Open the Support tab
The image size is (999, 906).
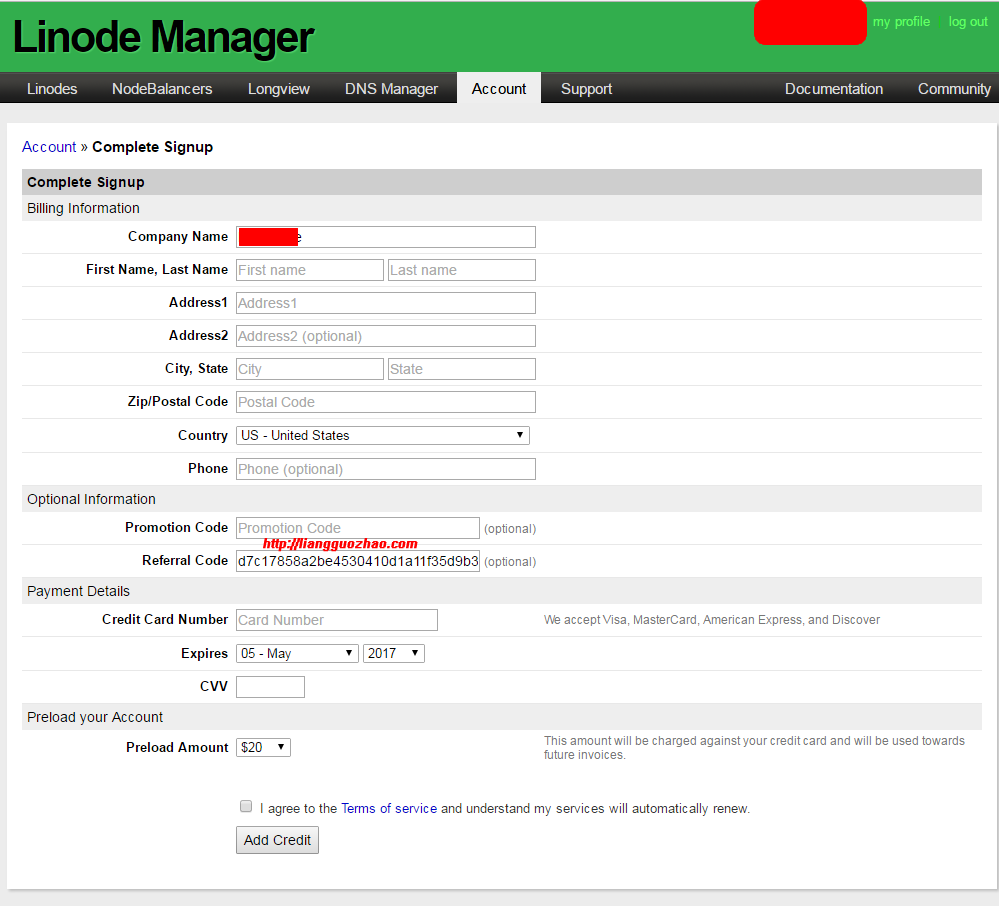(x=586, y=89)
